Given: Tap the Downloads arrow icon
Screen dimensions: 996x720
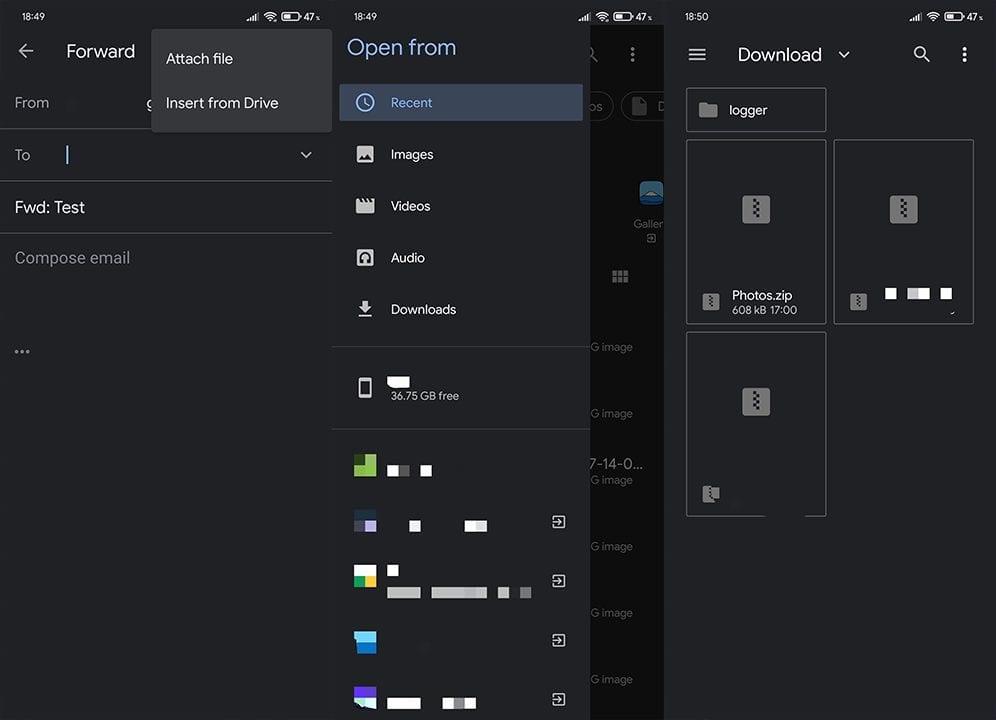Looking at the screenshot, I should tap(365, 309).
